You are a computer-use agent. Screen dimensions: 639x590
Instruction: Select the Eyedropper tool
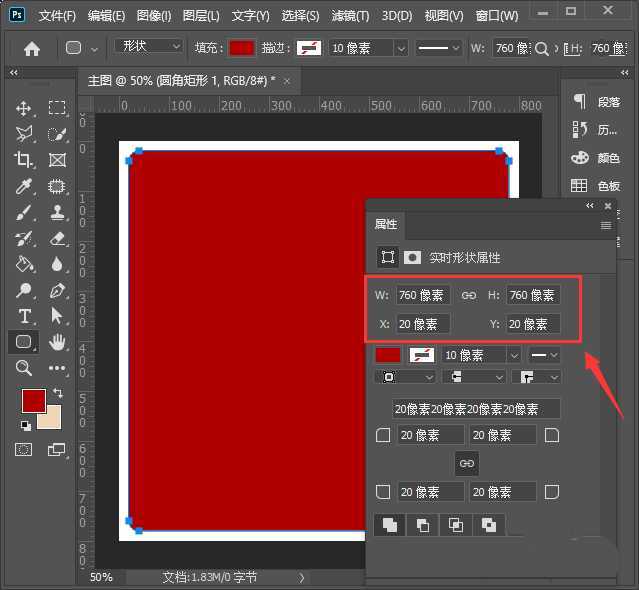point(24,186)
